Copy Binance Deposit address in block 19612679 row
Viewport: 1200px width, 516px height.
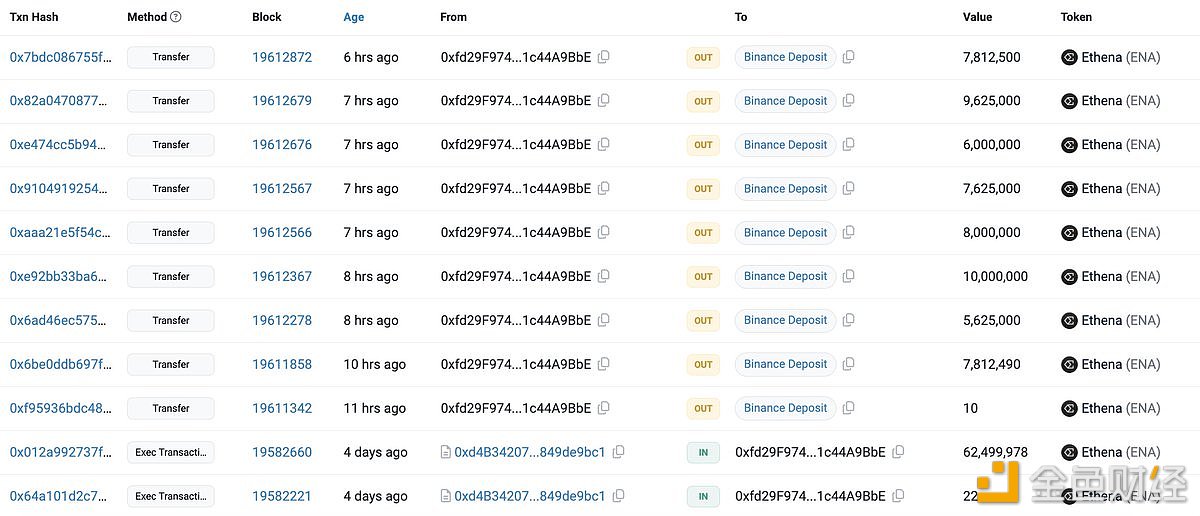coord(848,101)
